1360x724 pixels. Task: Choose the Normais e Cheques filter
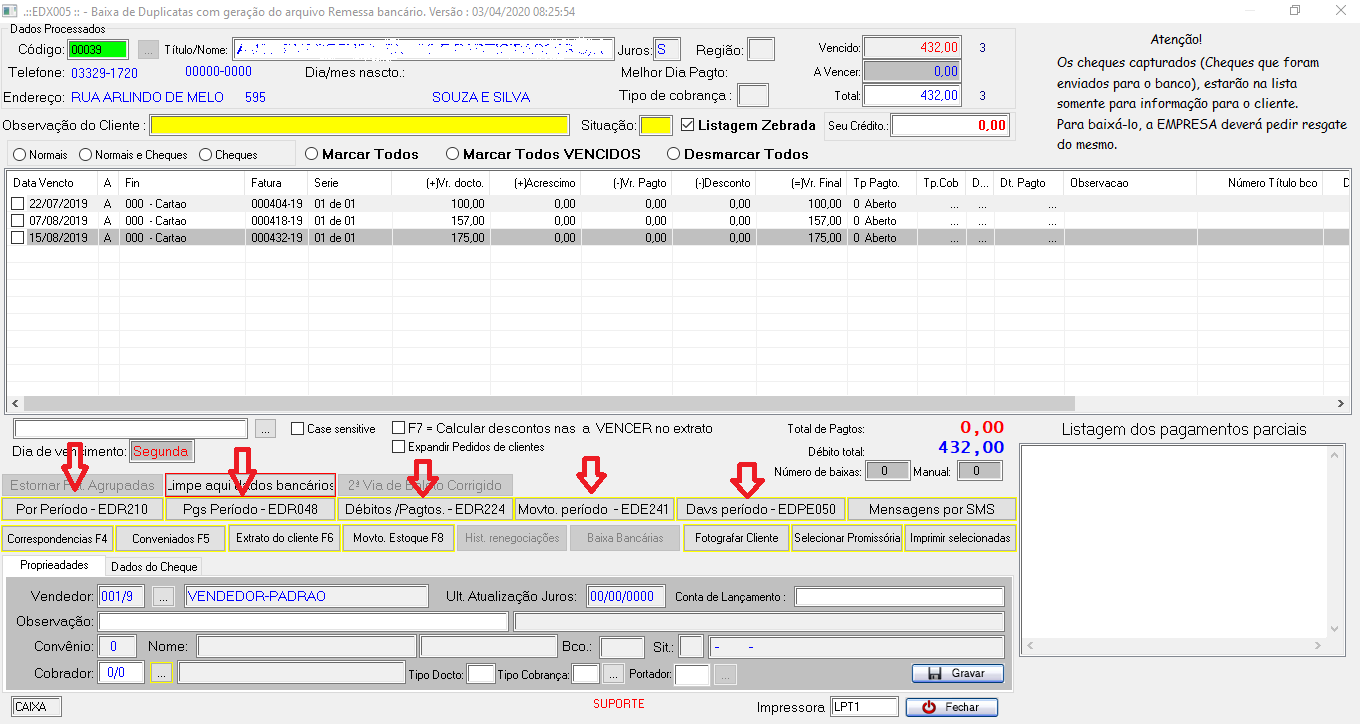tap(85, 155)
